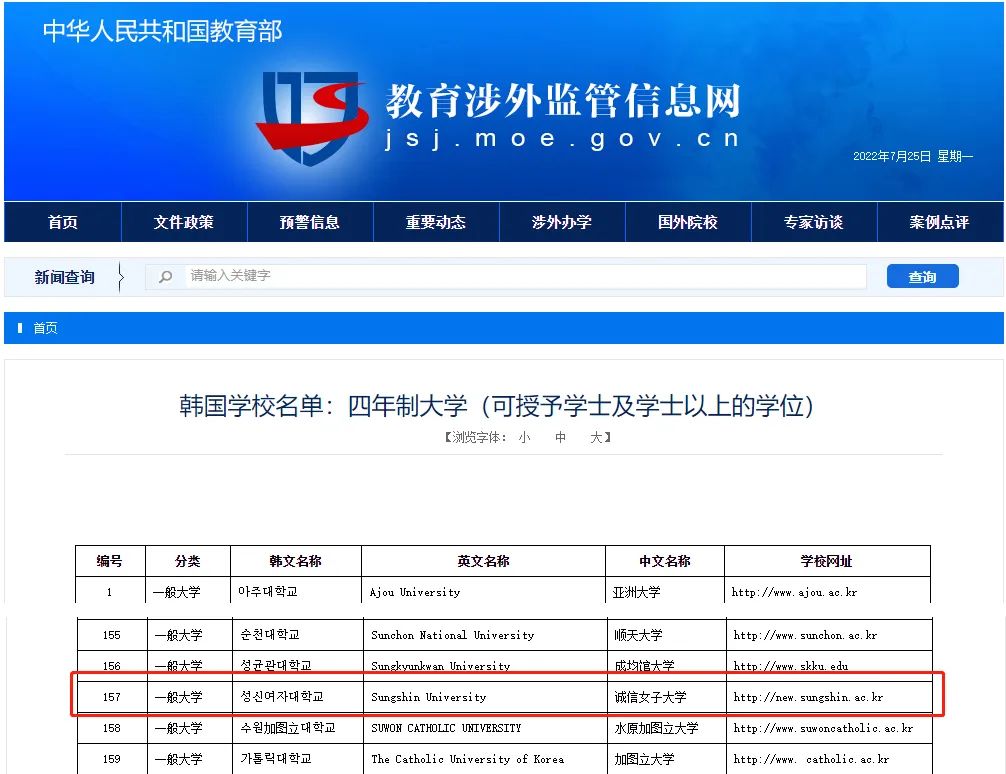This screenshot has width=1006, height=774.
Task: Click the 首页 breadcrumb link
Action: 46,328
